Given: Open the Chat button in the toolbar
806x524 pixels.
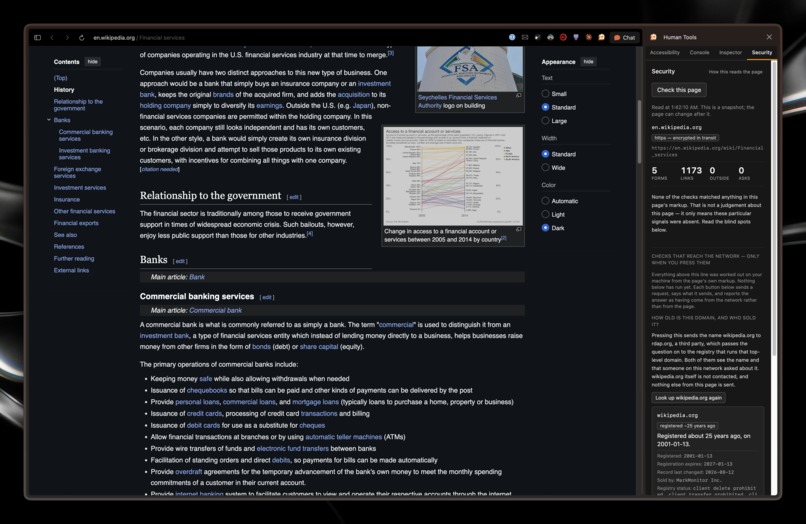Looking at the screenshot, I should 625,38.
